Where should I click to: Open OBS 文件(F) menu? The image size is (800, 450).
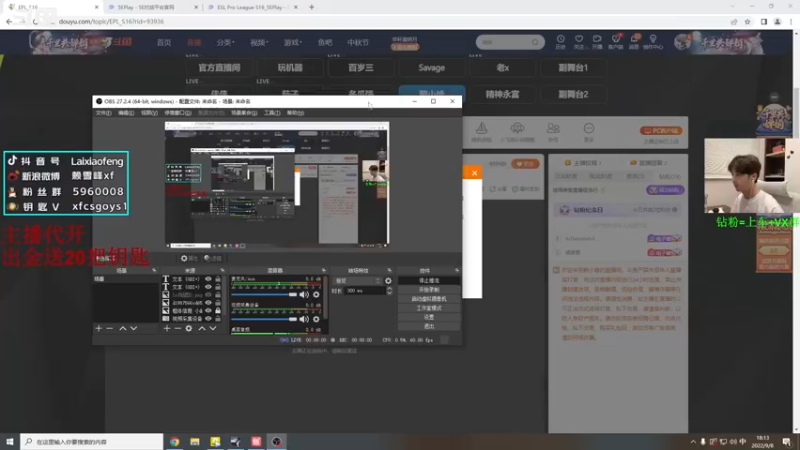point(104,113)
